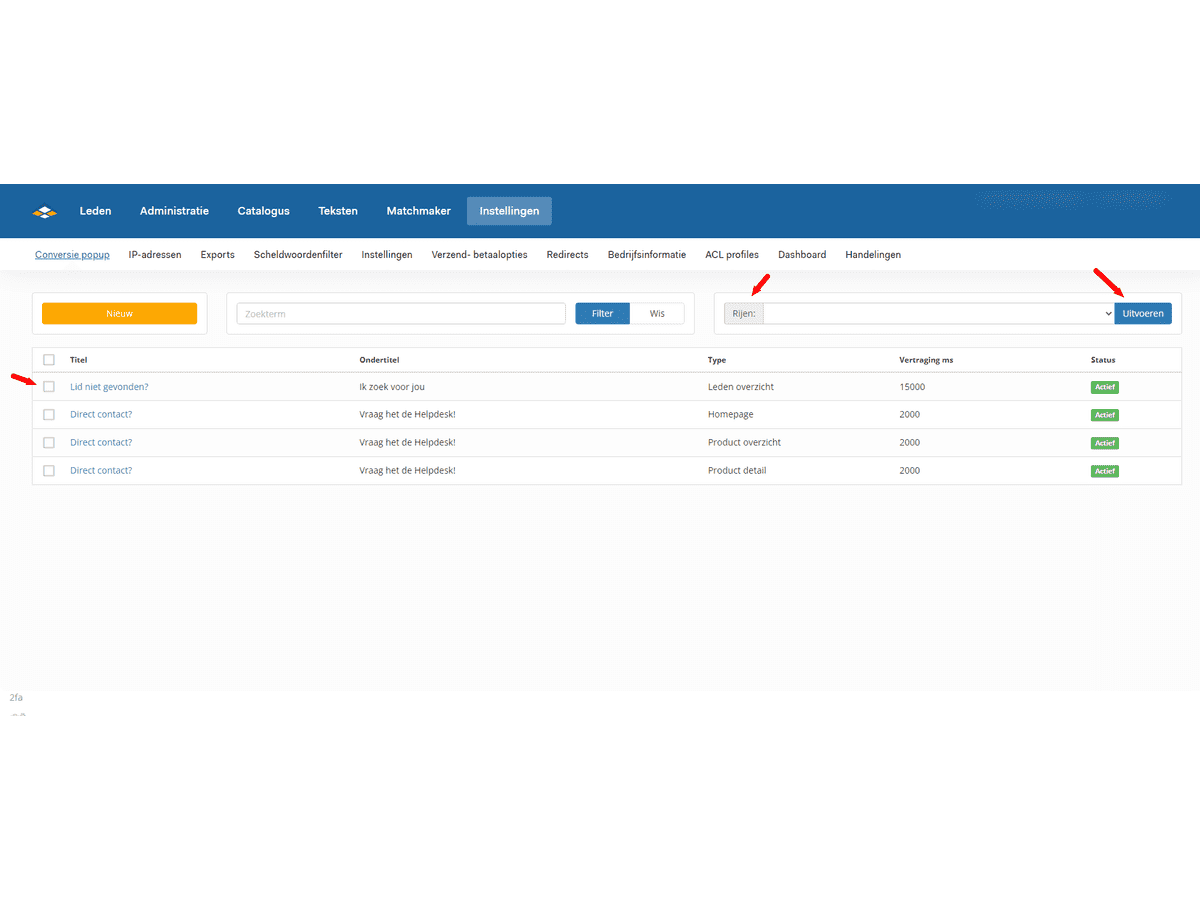Tick the checkbox for 'Lid niet gevonden?'
The height and width of the screenshot is (900, 1200).
49,387
